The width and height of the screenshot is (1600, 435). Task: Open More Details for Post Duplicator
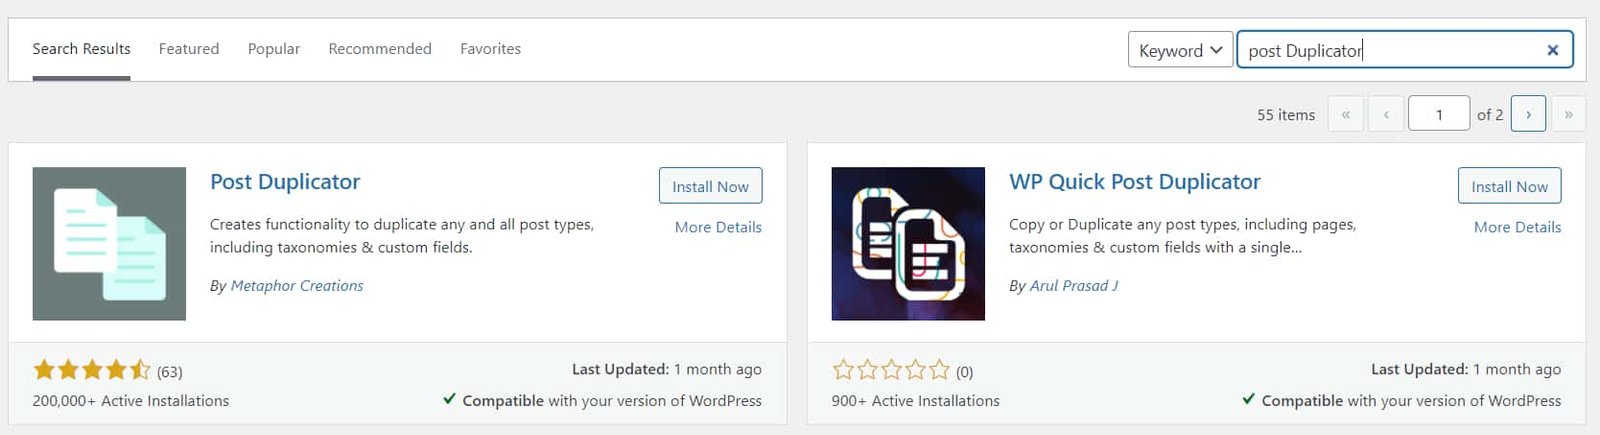pos(718,227)
